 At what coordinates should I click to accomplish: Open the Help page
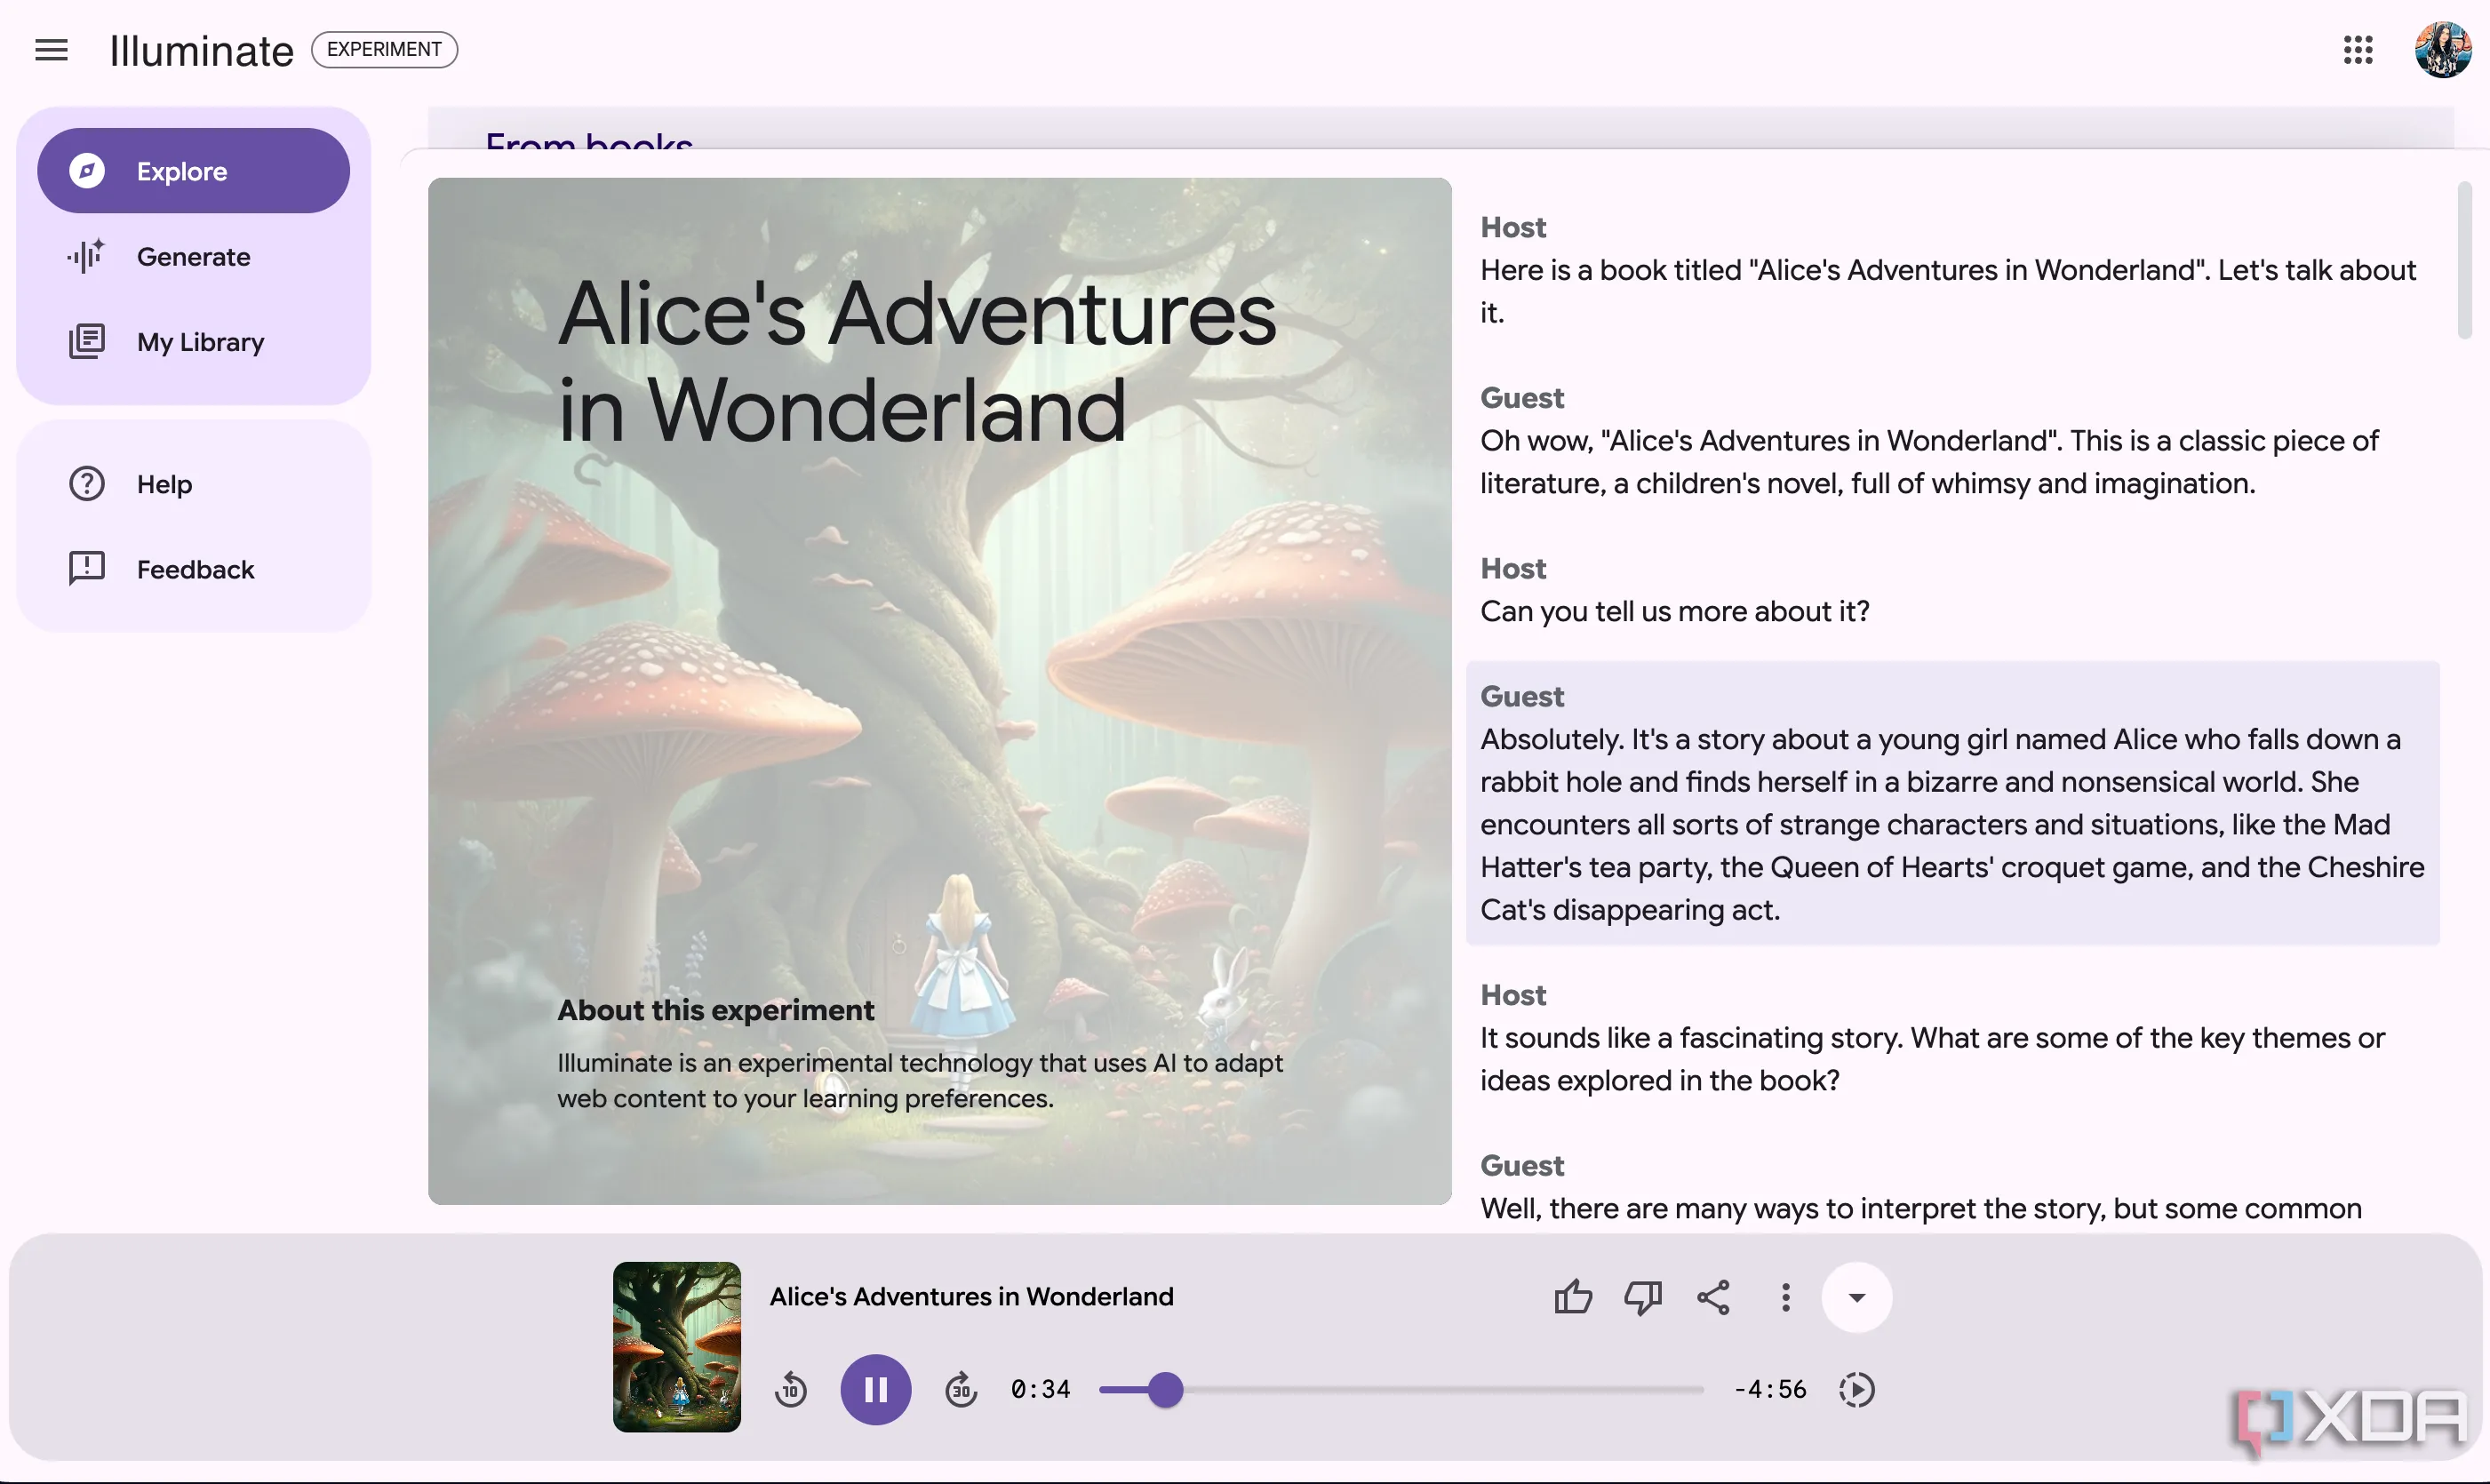163,484
